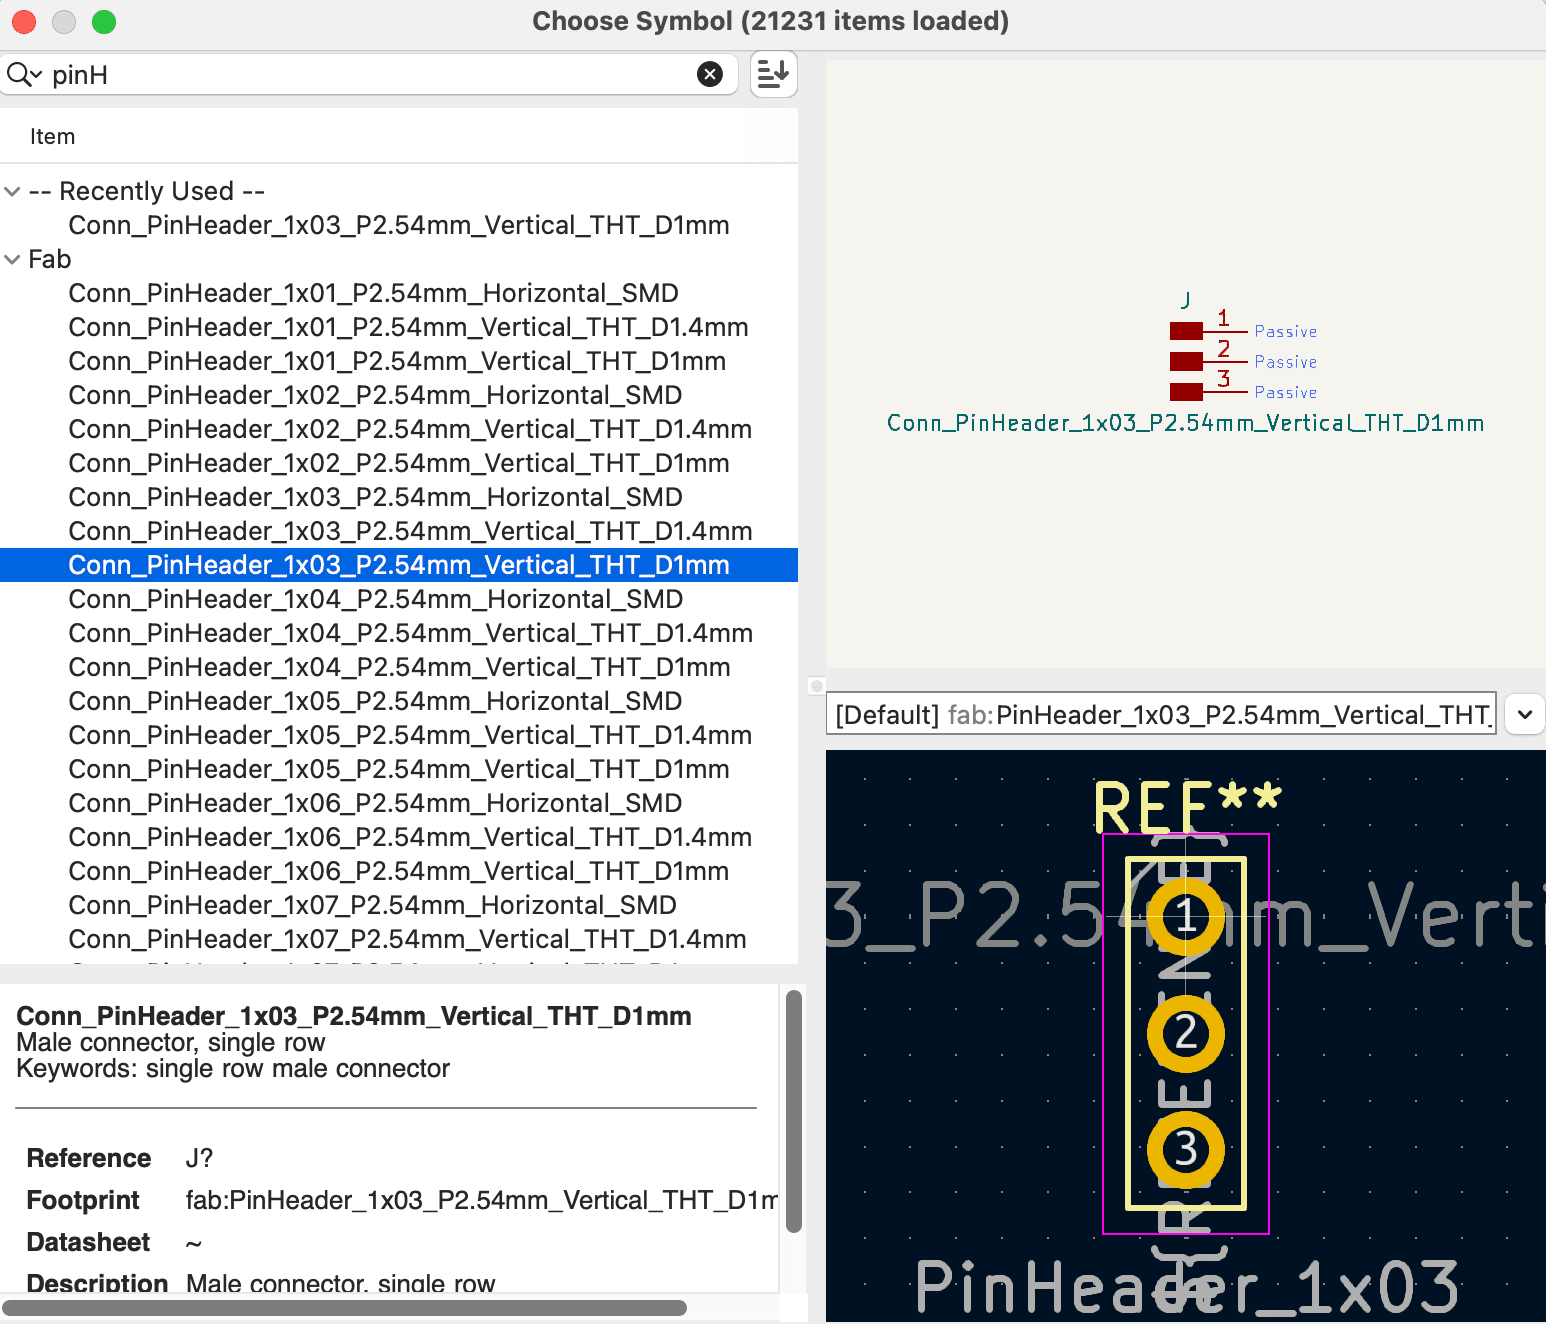Image resolution: width=1546 pixels, height=1324 pixels.
Task: Select Conn_PinHeader_1x01_P2.54mm_Vertical_THT_D1.4mm
Action: click(408, 327)
